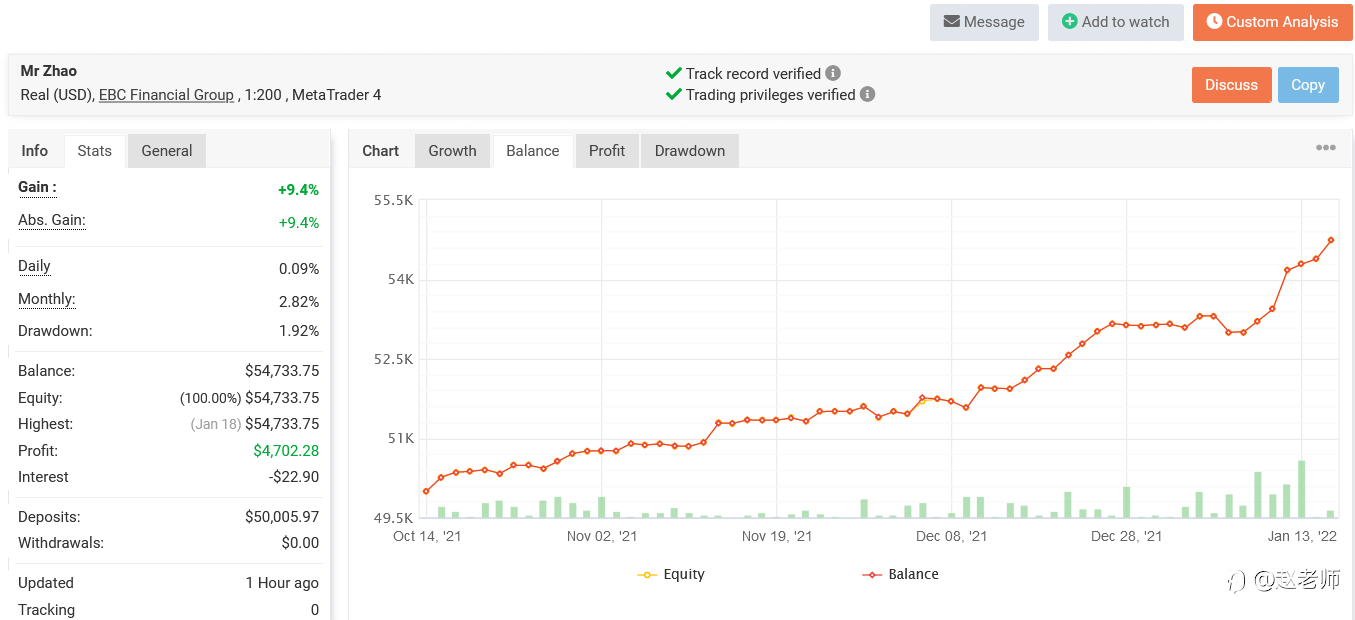Show the Drawdown chart tab
1355x620 pixels.
click(689, 151)
